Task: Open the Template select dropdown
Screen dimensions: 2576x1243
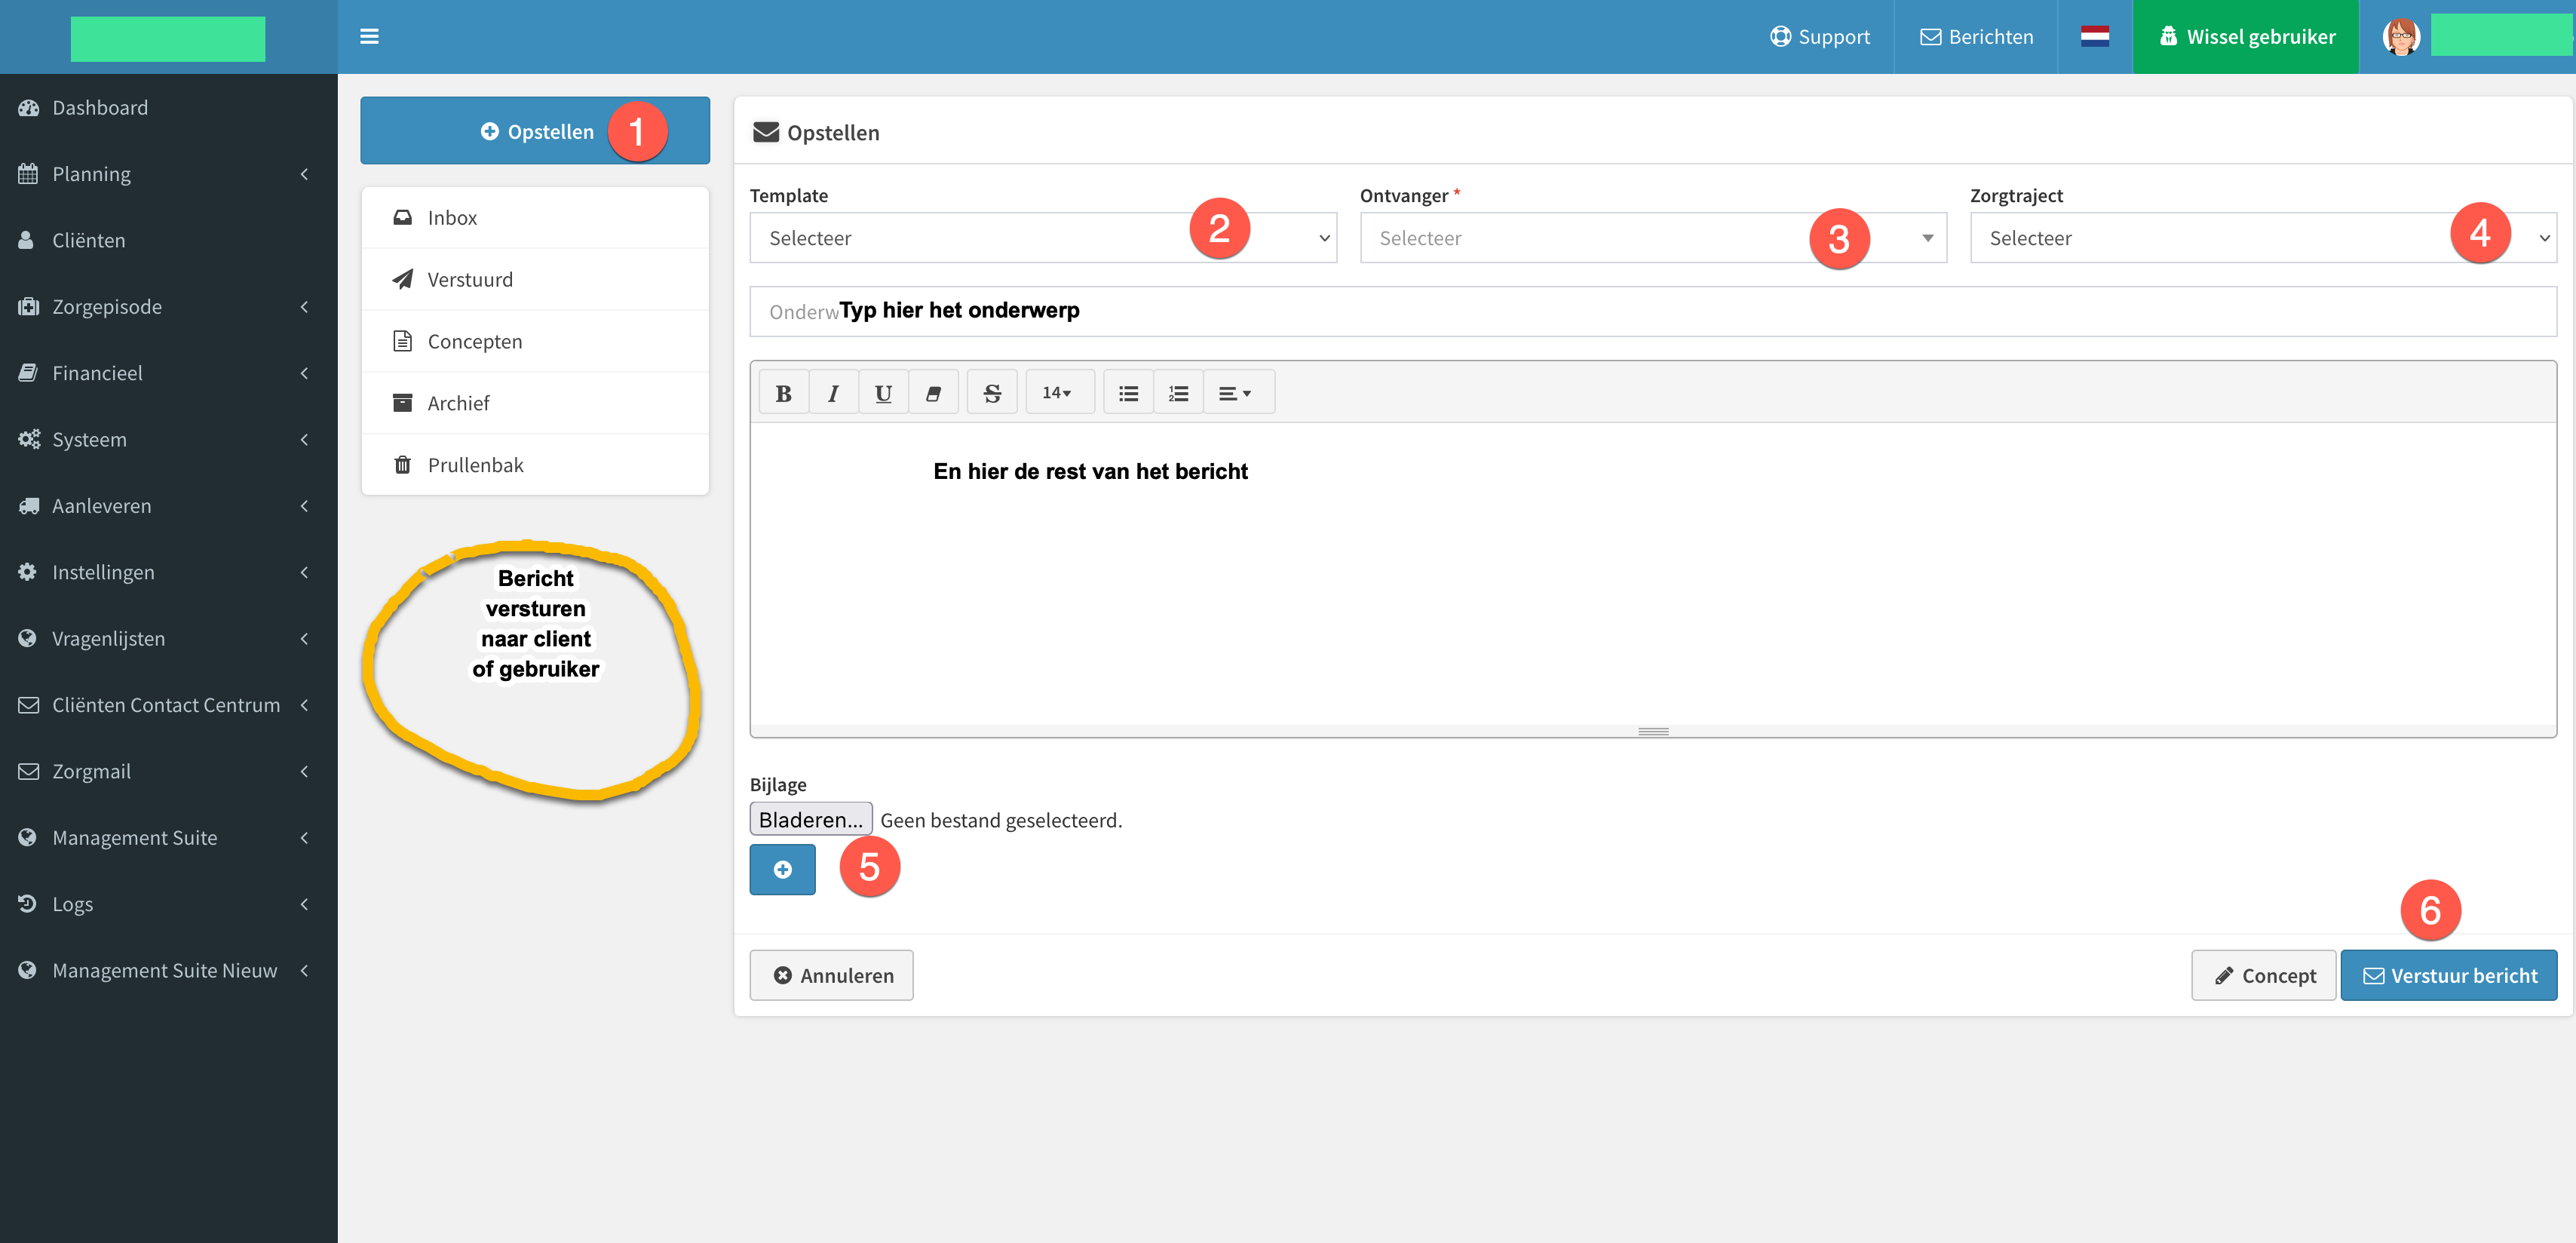Action: (1043, 238)
